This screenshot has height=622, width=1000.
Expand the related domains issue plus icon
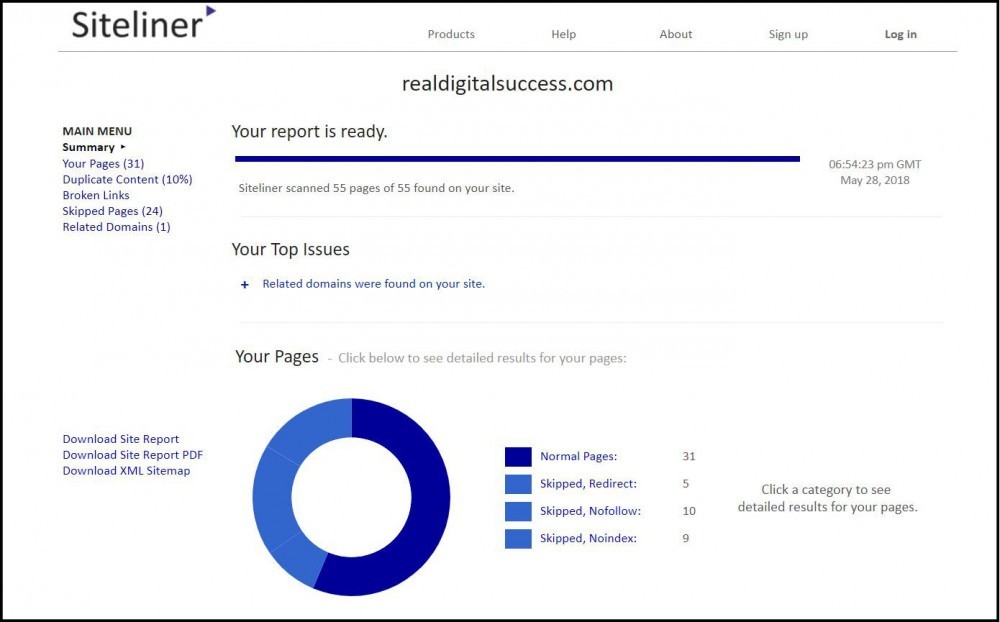pyautogui.click(x=244, y=285)
